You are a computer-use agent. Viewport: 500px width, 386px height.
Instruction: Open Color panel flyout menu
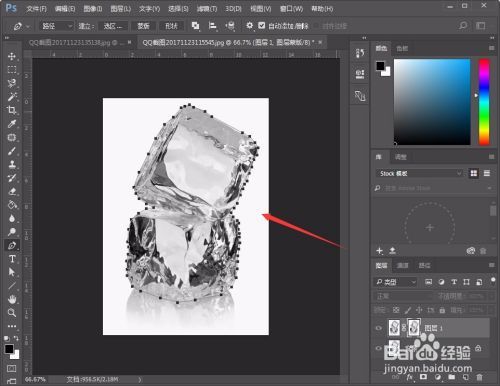(492, 48)
